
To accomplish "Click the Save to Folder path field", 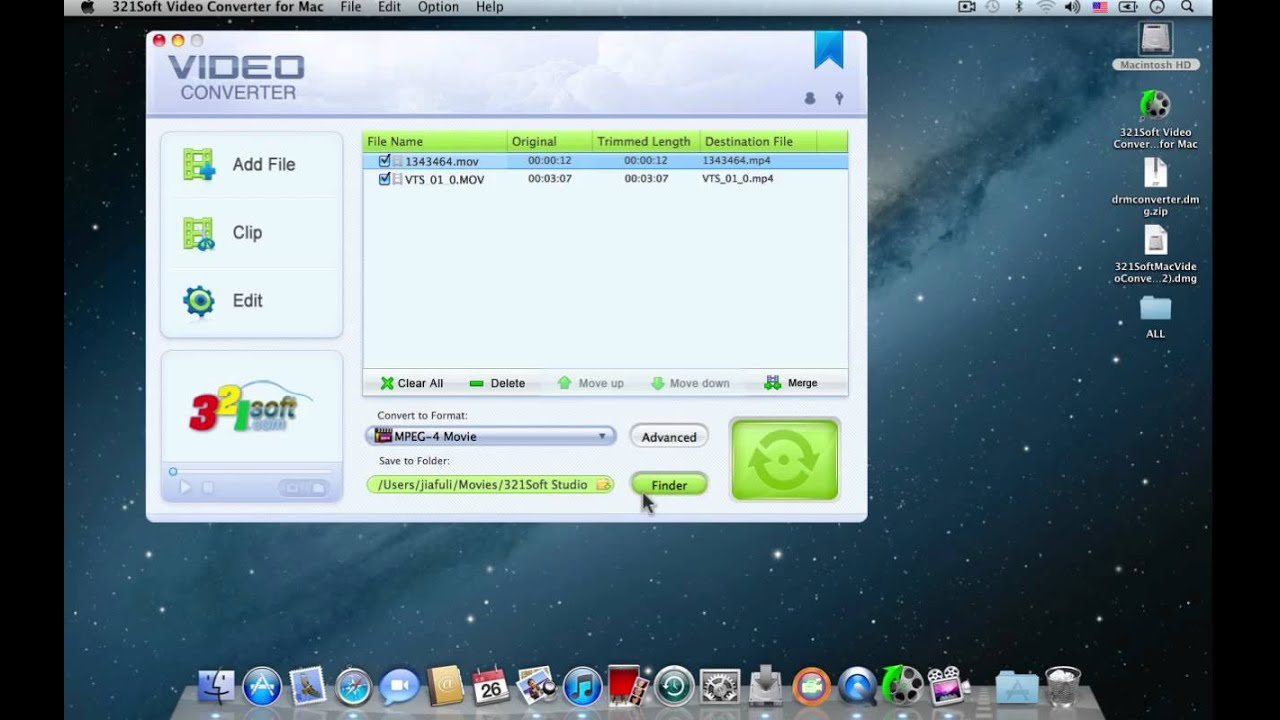I will 490,485.
